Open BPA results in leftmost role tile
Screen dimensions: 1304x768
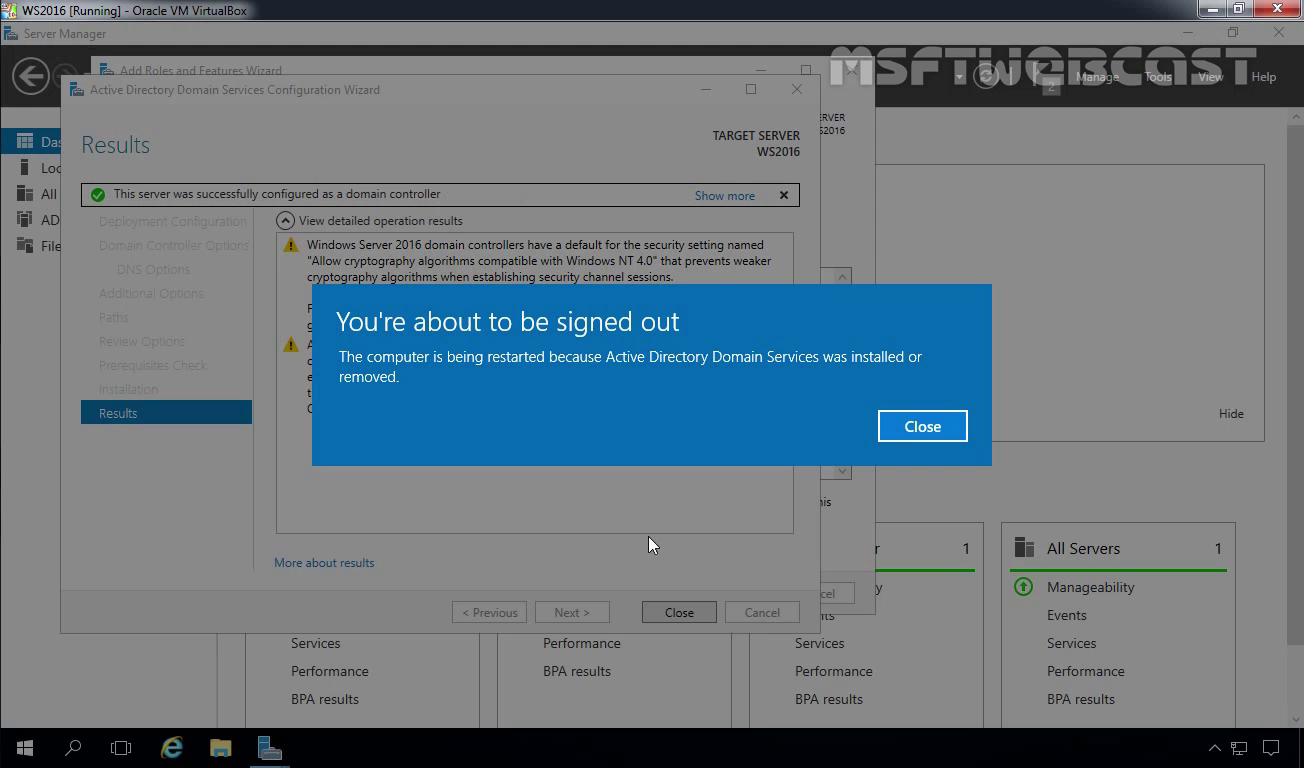pyautogui.click(x=324, y=699)
